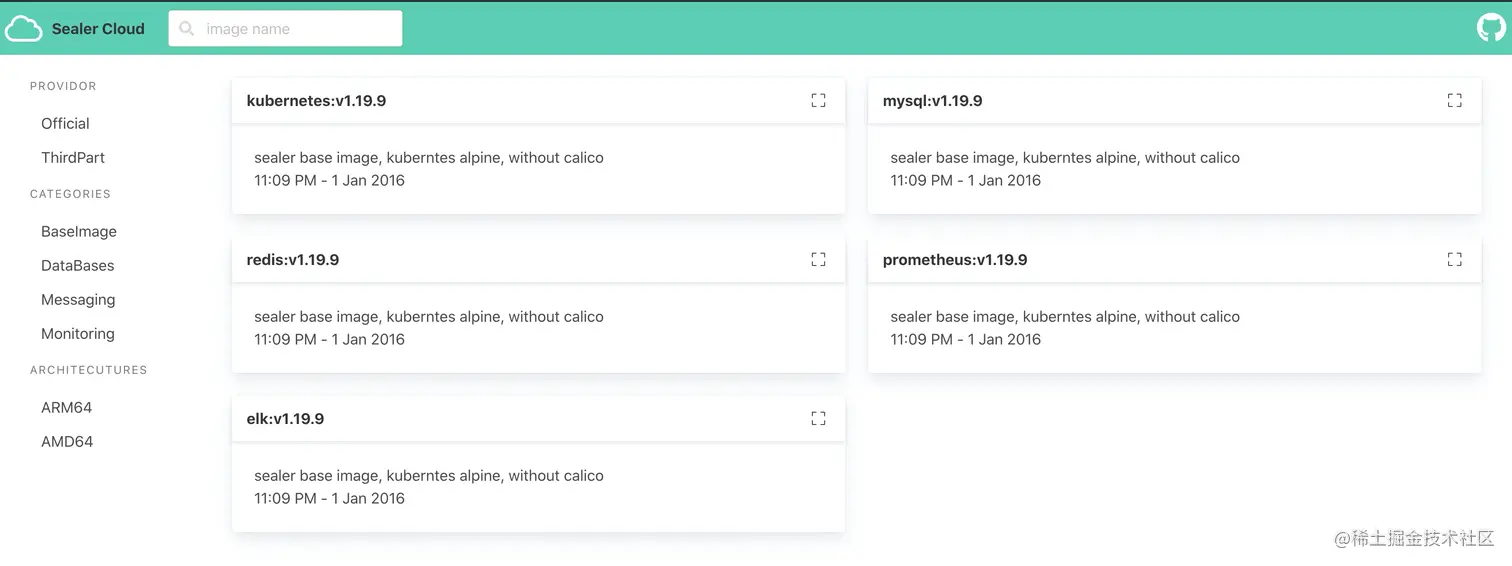Screen dimensions: 1512x566
Task: Click the Sealer Cloud logo icon
Action: pos(24,29)
